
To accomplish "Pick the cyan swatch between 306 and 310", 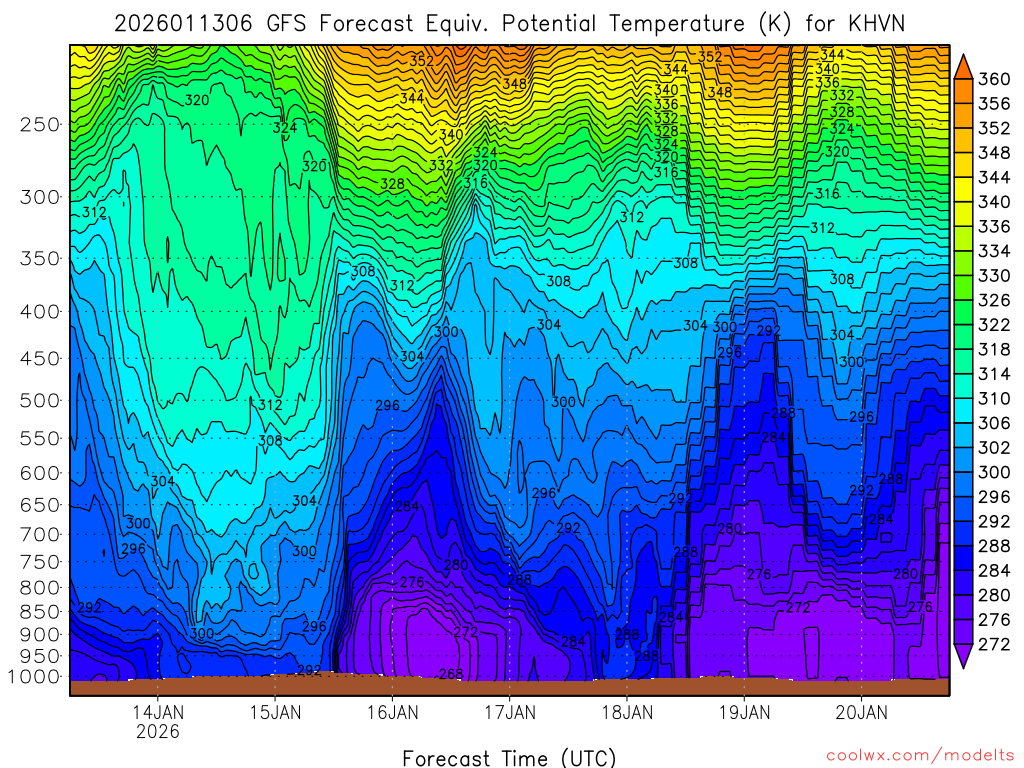I will click(963, 411).
